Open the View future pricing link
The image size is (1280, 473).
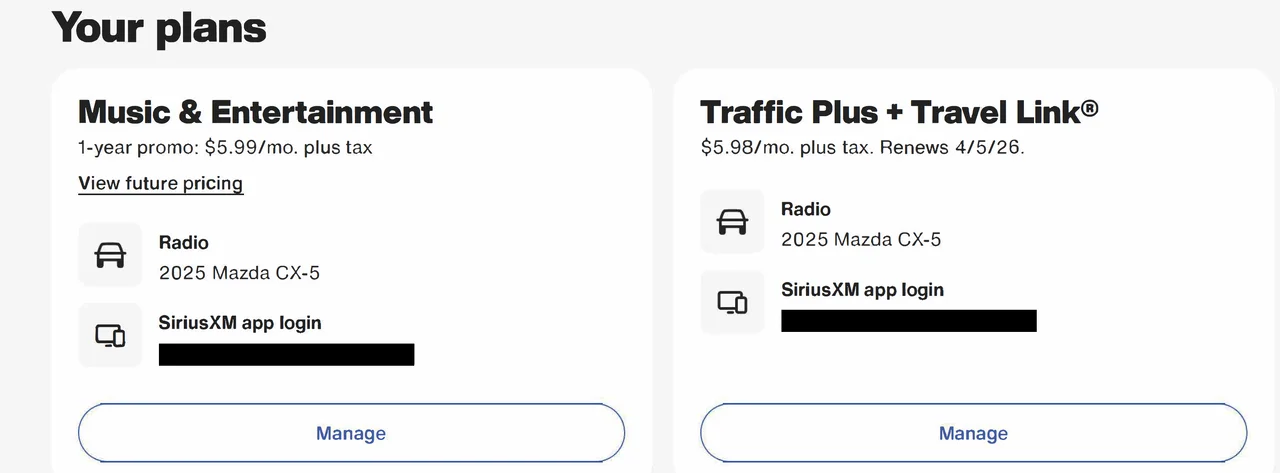pyautogui.click(x=160, y=183)
